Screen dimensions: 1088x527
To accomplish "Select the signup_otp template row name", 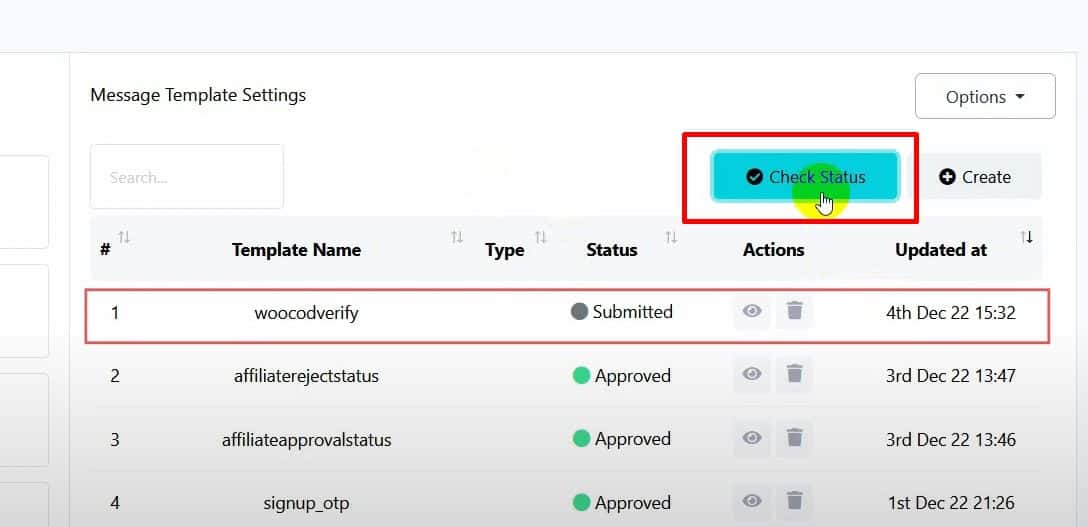I will [306, 502].
